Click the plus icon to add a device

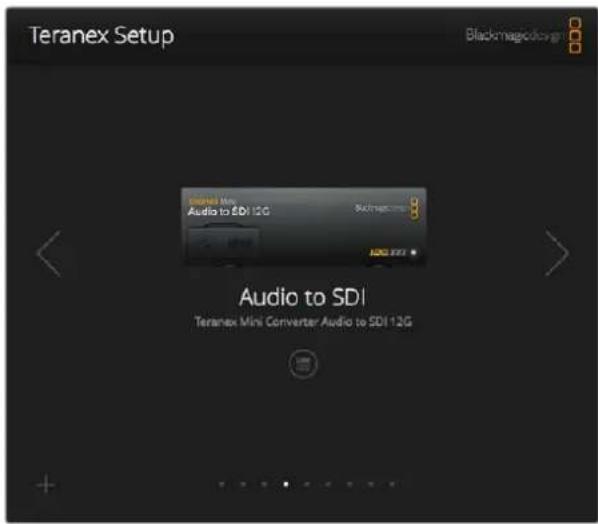pos(46,484)
